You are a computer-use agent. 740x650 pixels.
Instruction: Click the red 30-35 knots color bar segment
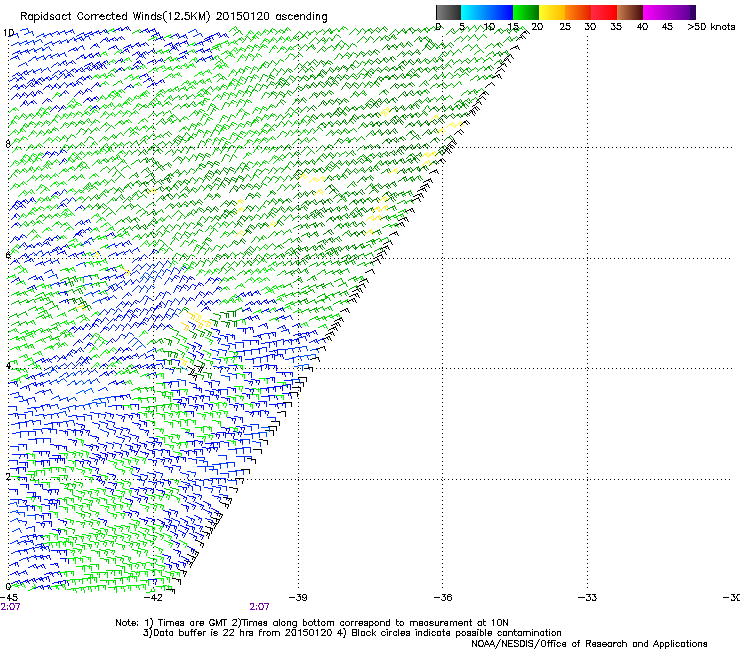[x=604, y=12]
